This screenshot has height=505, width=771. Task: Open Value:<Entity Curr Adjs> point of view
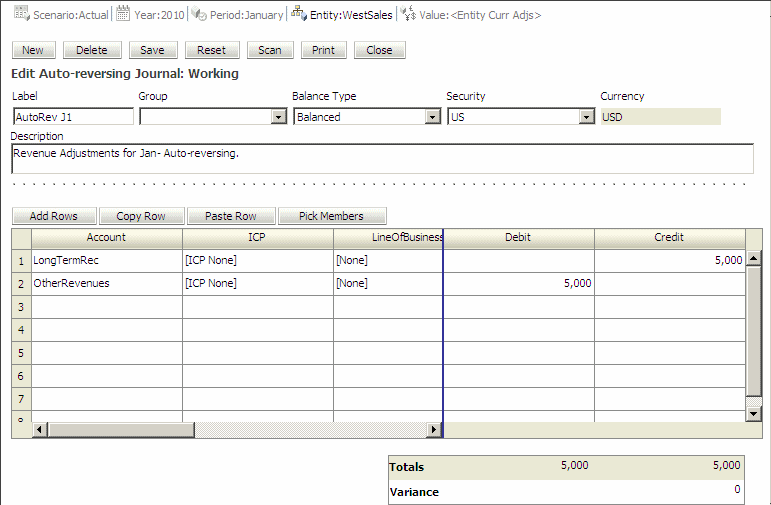tap(480, 15)
